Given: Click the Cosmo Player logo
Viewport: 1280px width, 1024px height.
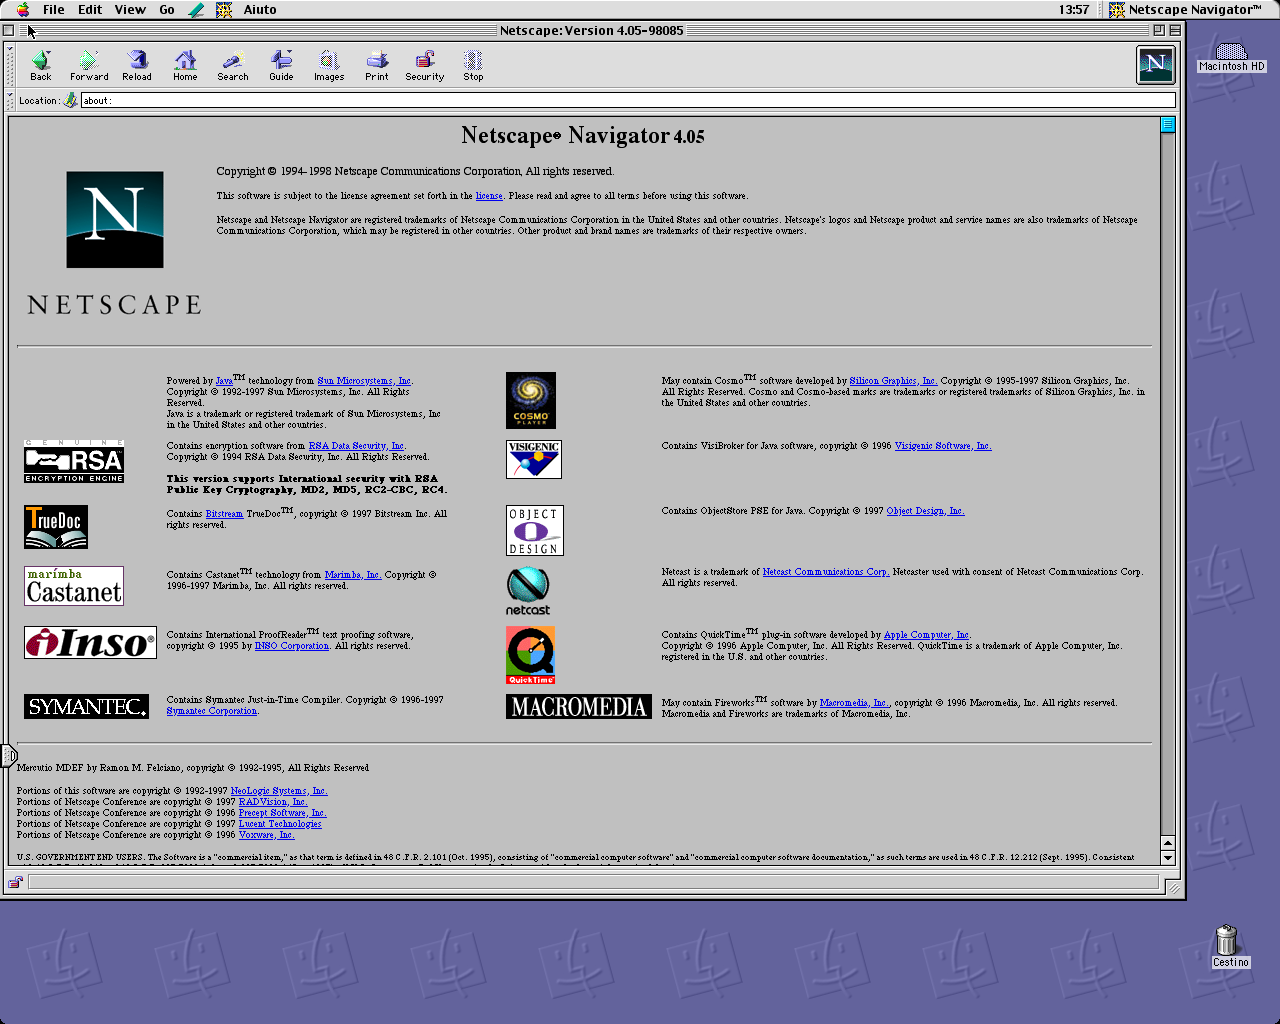Looking at the screenshot, I should coord(531,400).
